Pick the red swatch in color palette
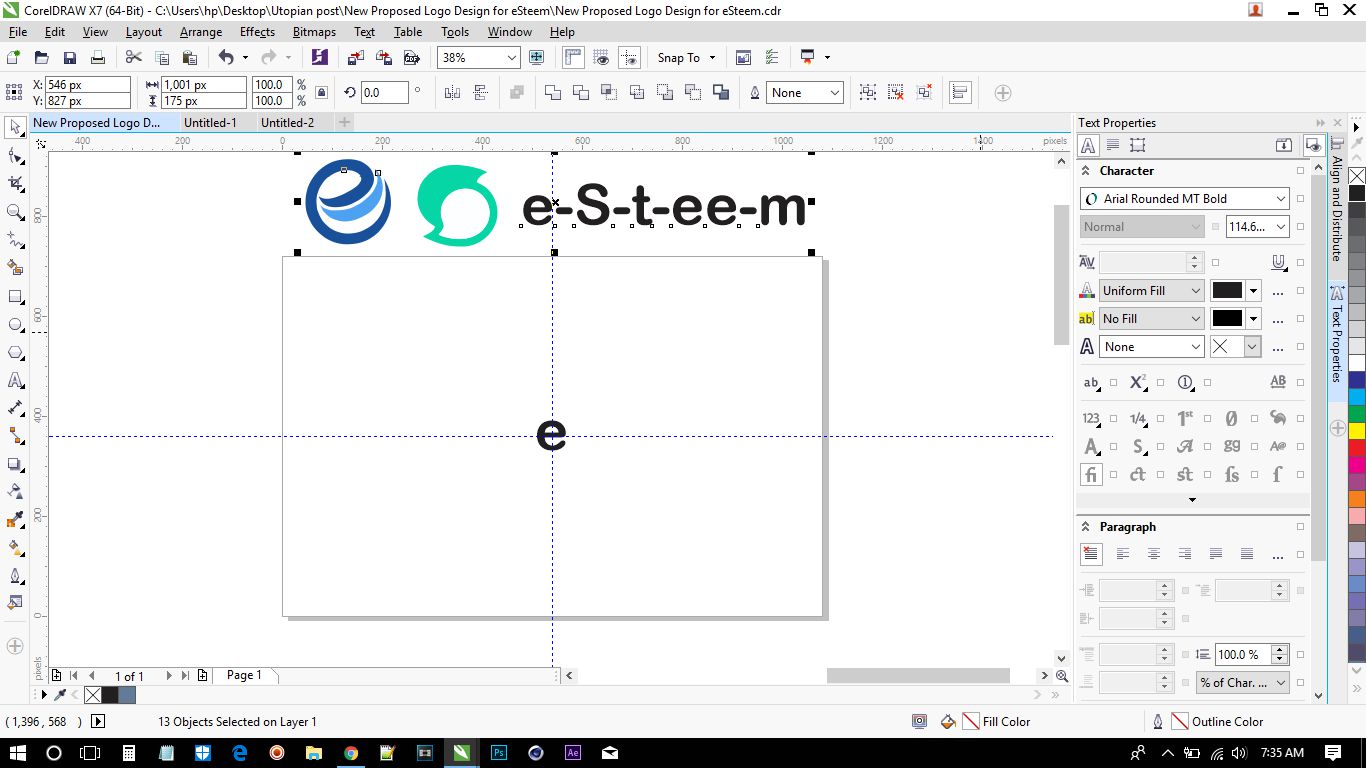The height and width of the screenshot is (768, 1366). [1357, 448]
